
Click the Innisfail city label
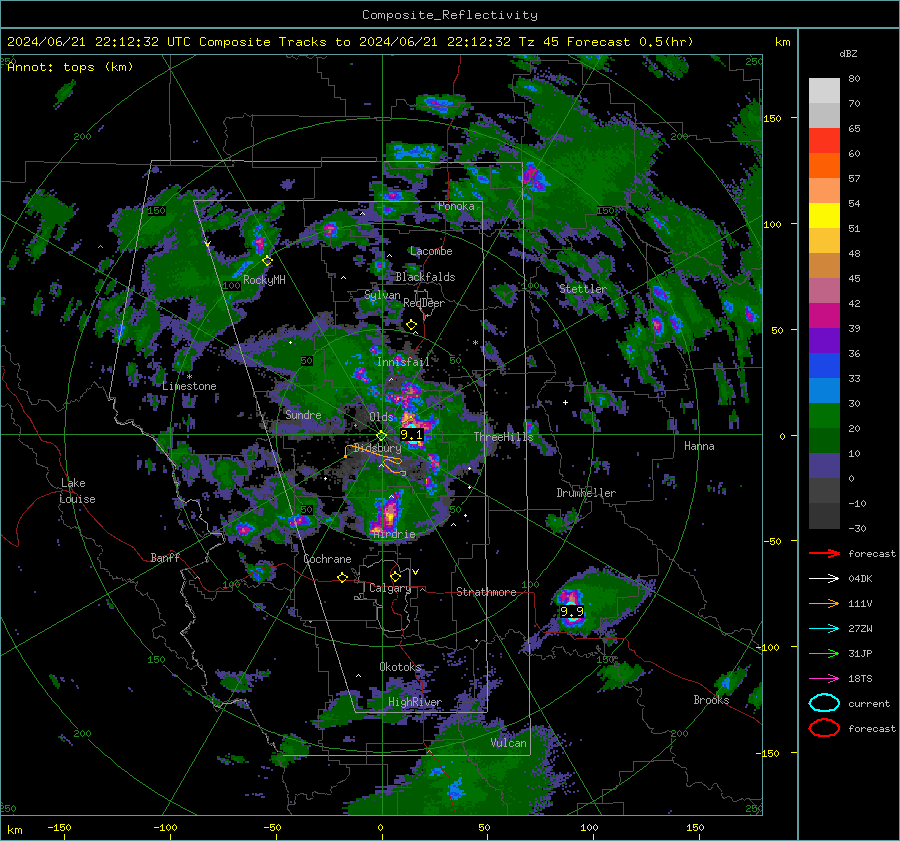click(x=403, y=362)
